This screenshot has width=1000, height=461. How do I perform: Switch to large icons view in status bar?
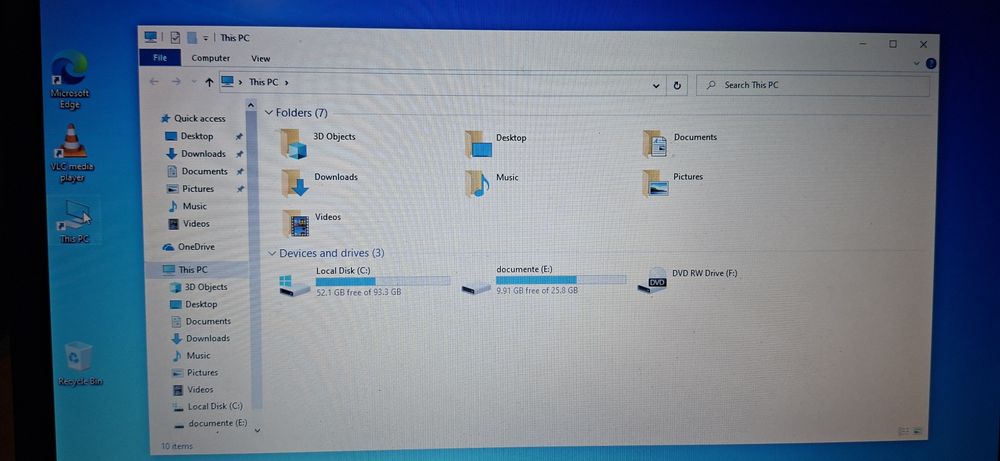(x=918, y=432)
